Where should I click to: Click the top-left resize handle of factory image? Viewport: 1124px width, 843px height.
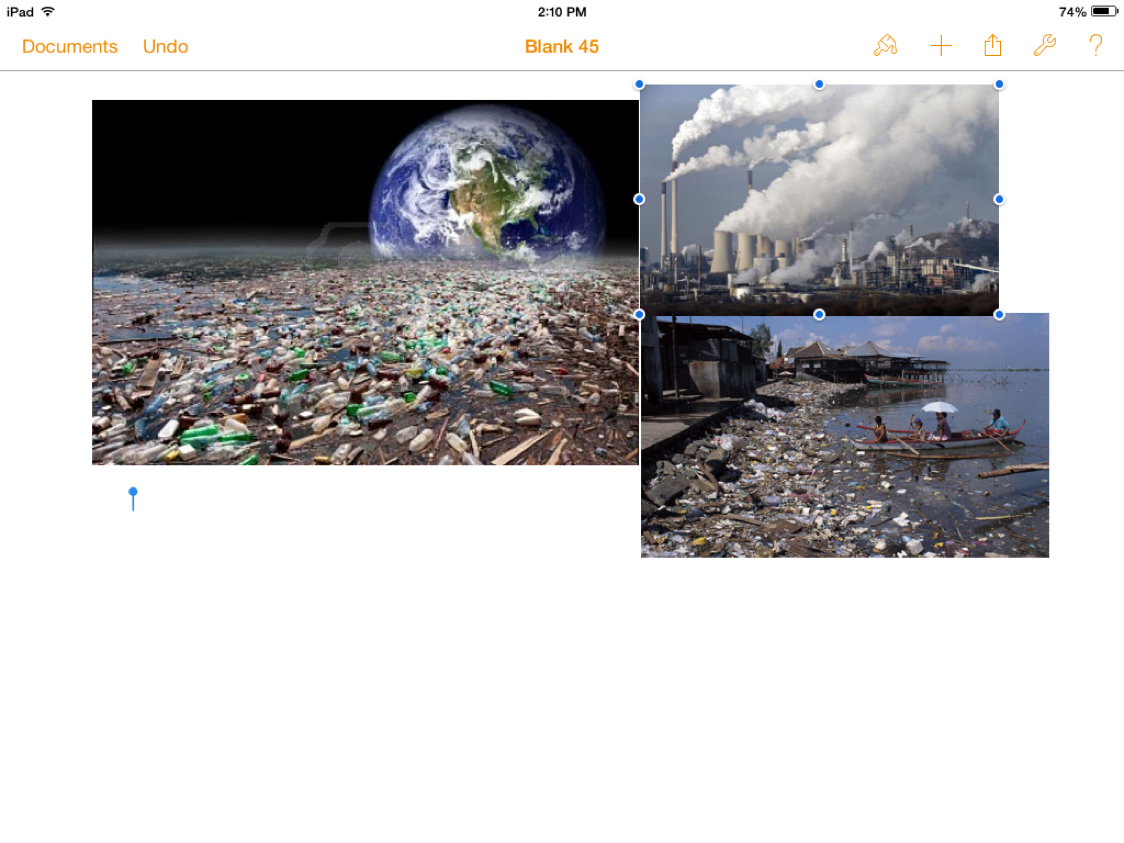coord(639,84)
